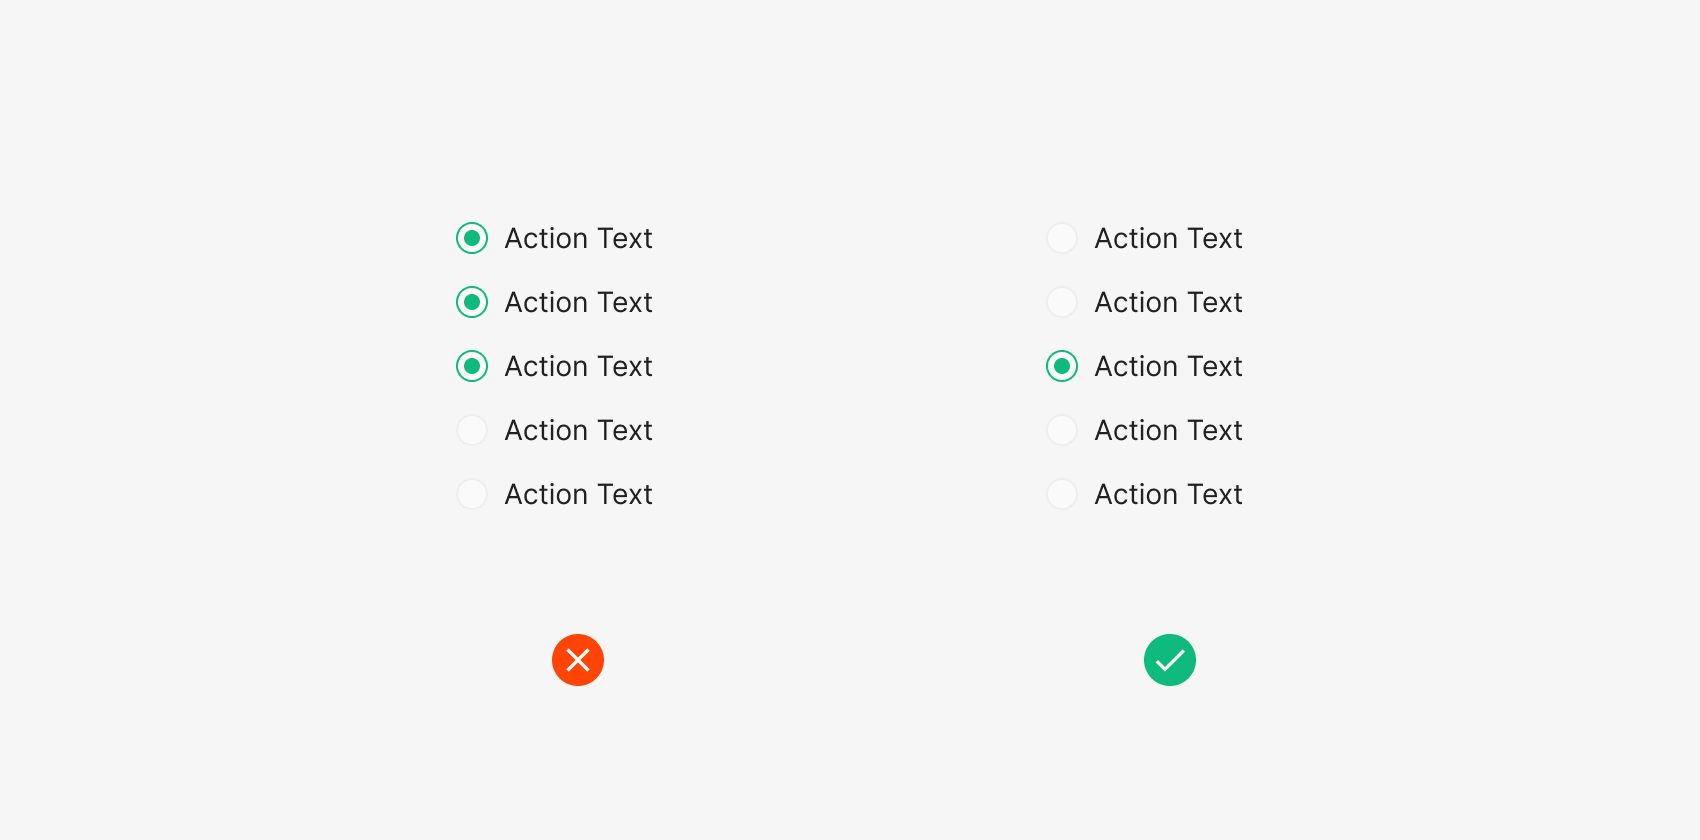Click the only selected radio in right group
The width and height of the screenshot is (1700, 840).
pyautogui.click(x=1062, y=366)
